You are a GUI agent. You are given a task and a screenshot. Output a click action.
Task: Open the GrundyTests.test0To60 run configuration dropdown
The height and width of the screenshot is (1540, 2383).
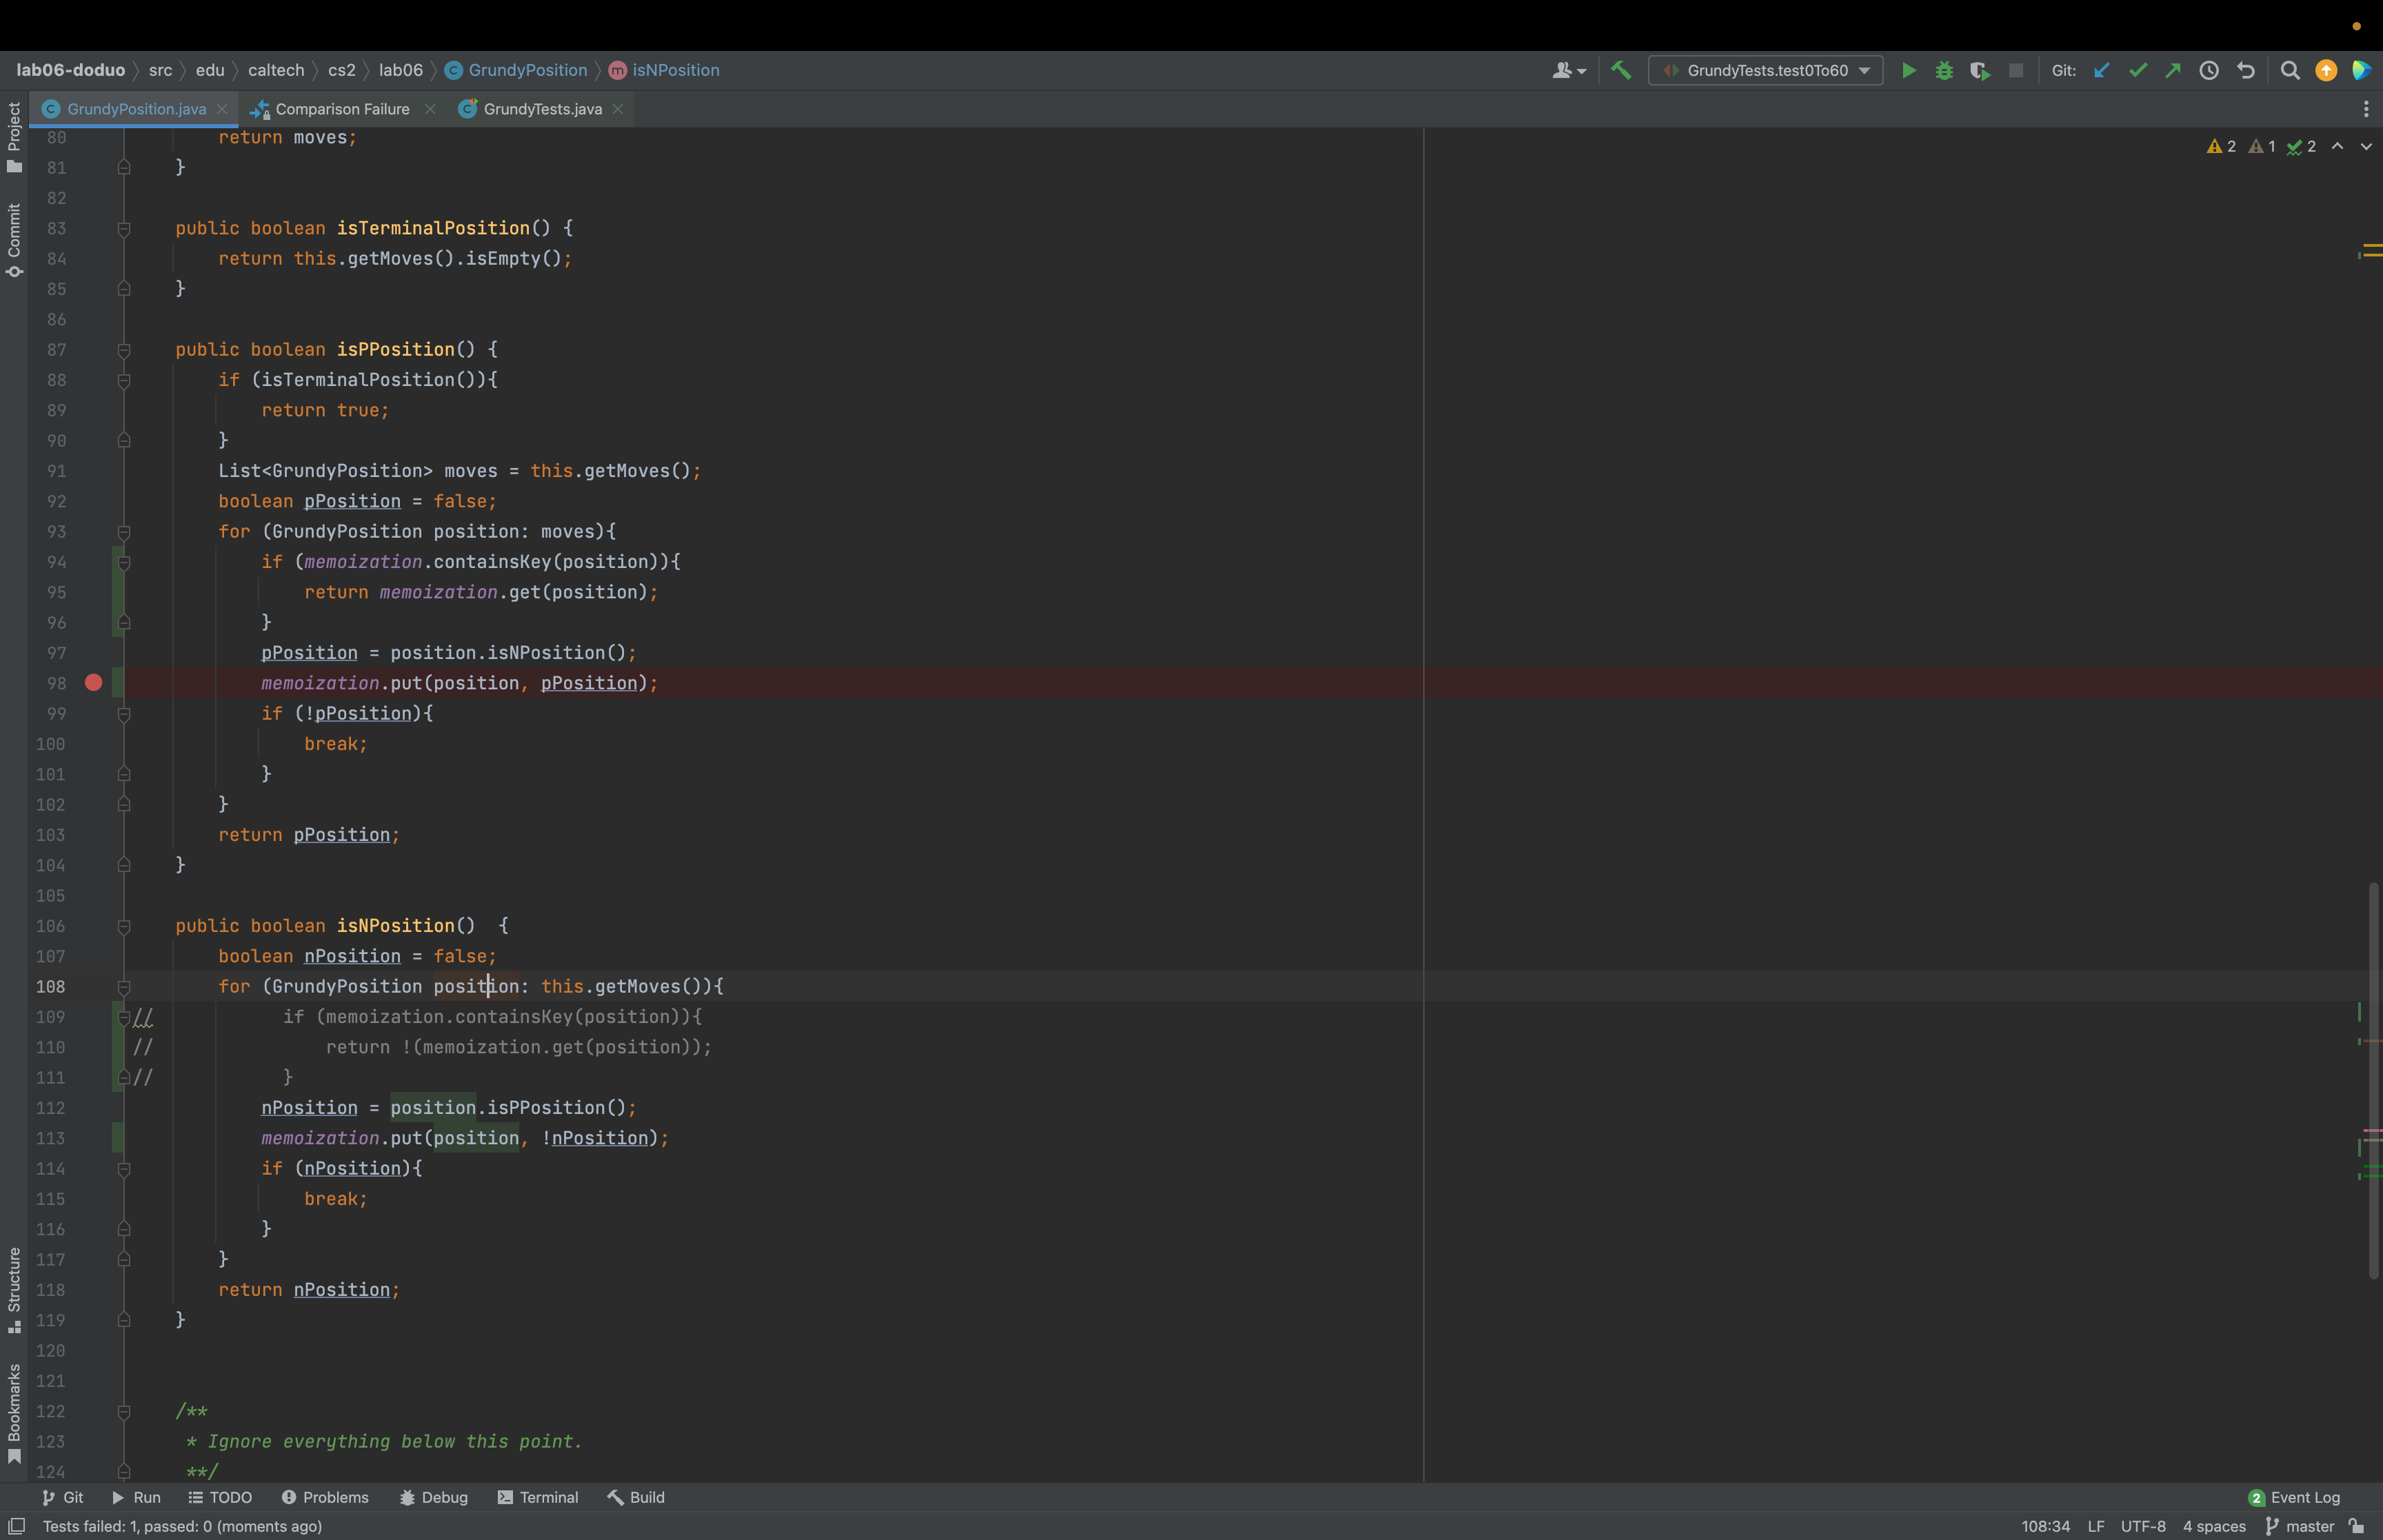(x=1765, y=70)
